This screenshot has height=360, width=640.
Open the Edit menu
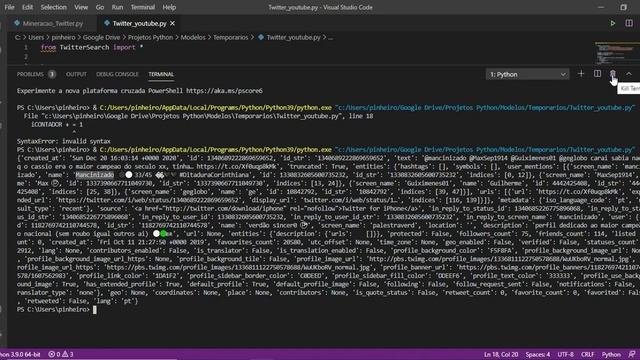tap(27, 7)
